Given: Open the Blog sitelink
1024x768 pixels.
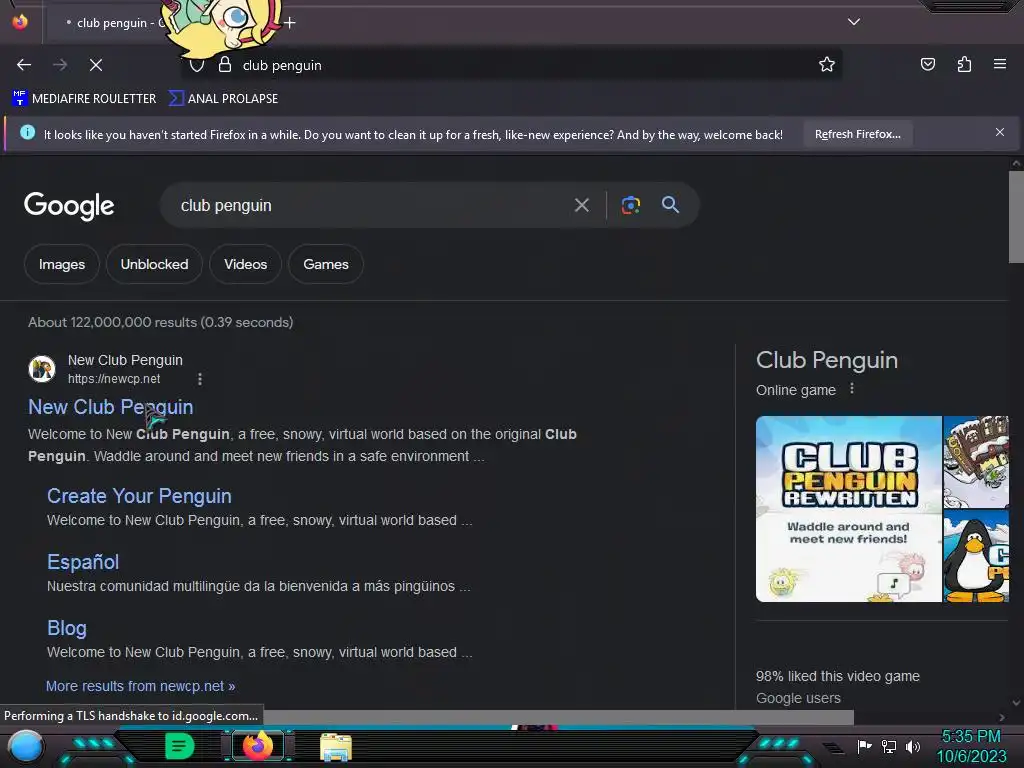Looking at the screenshot, I should pyautogui.click(x=67, y=628).
